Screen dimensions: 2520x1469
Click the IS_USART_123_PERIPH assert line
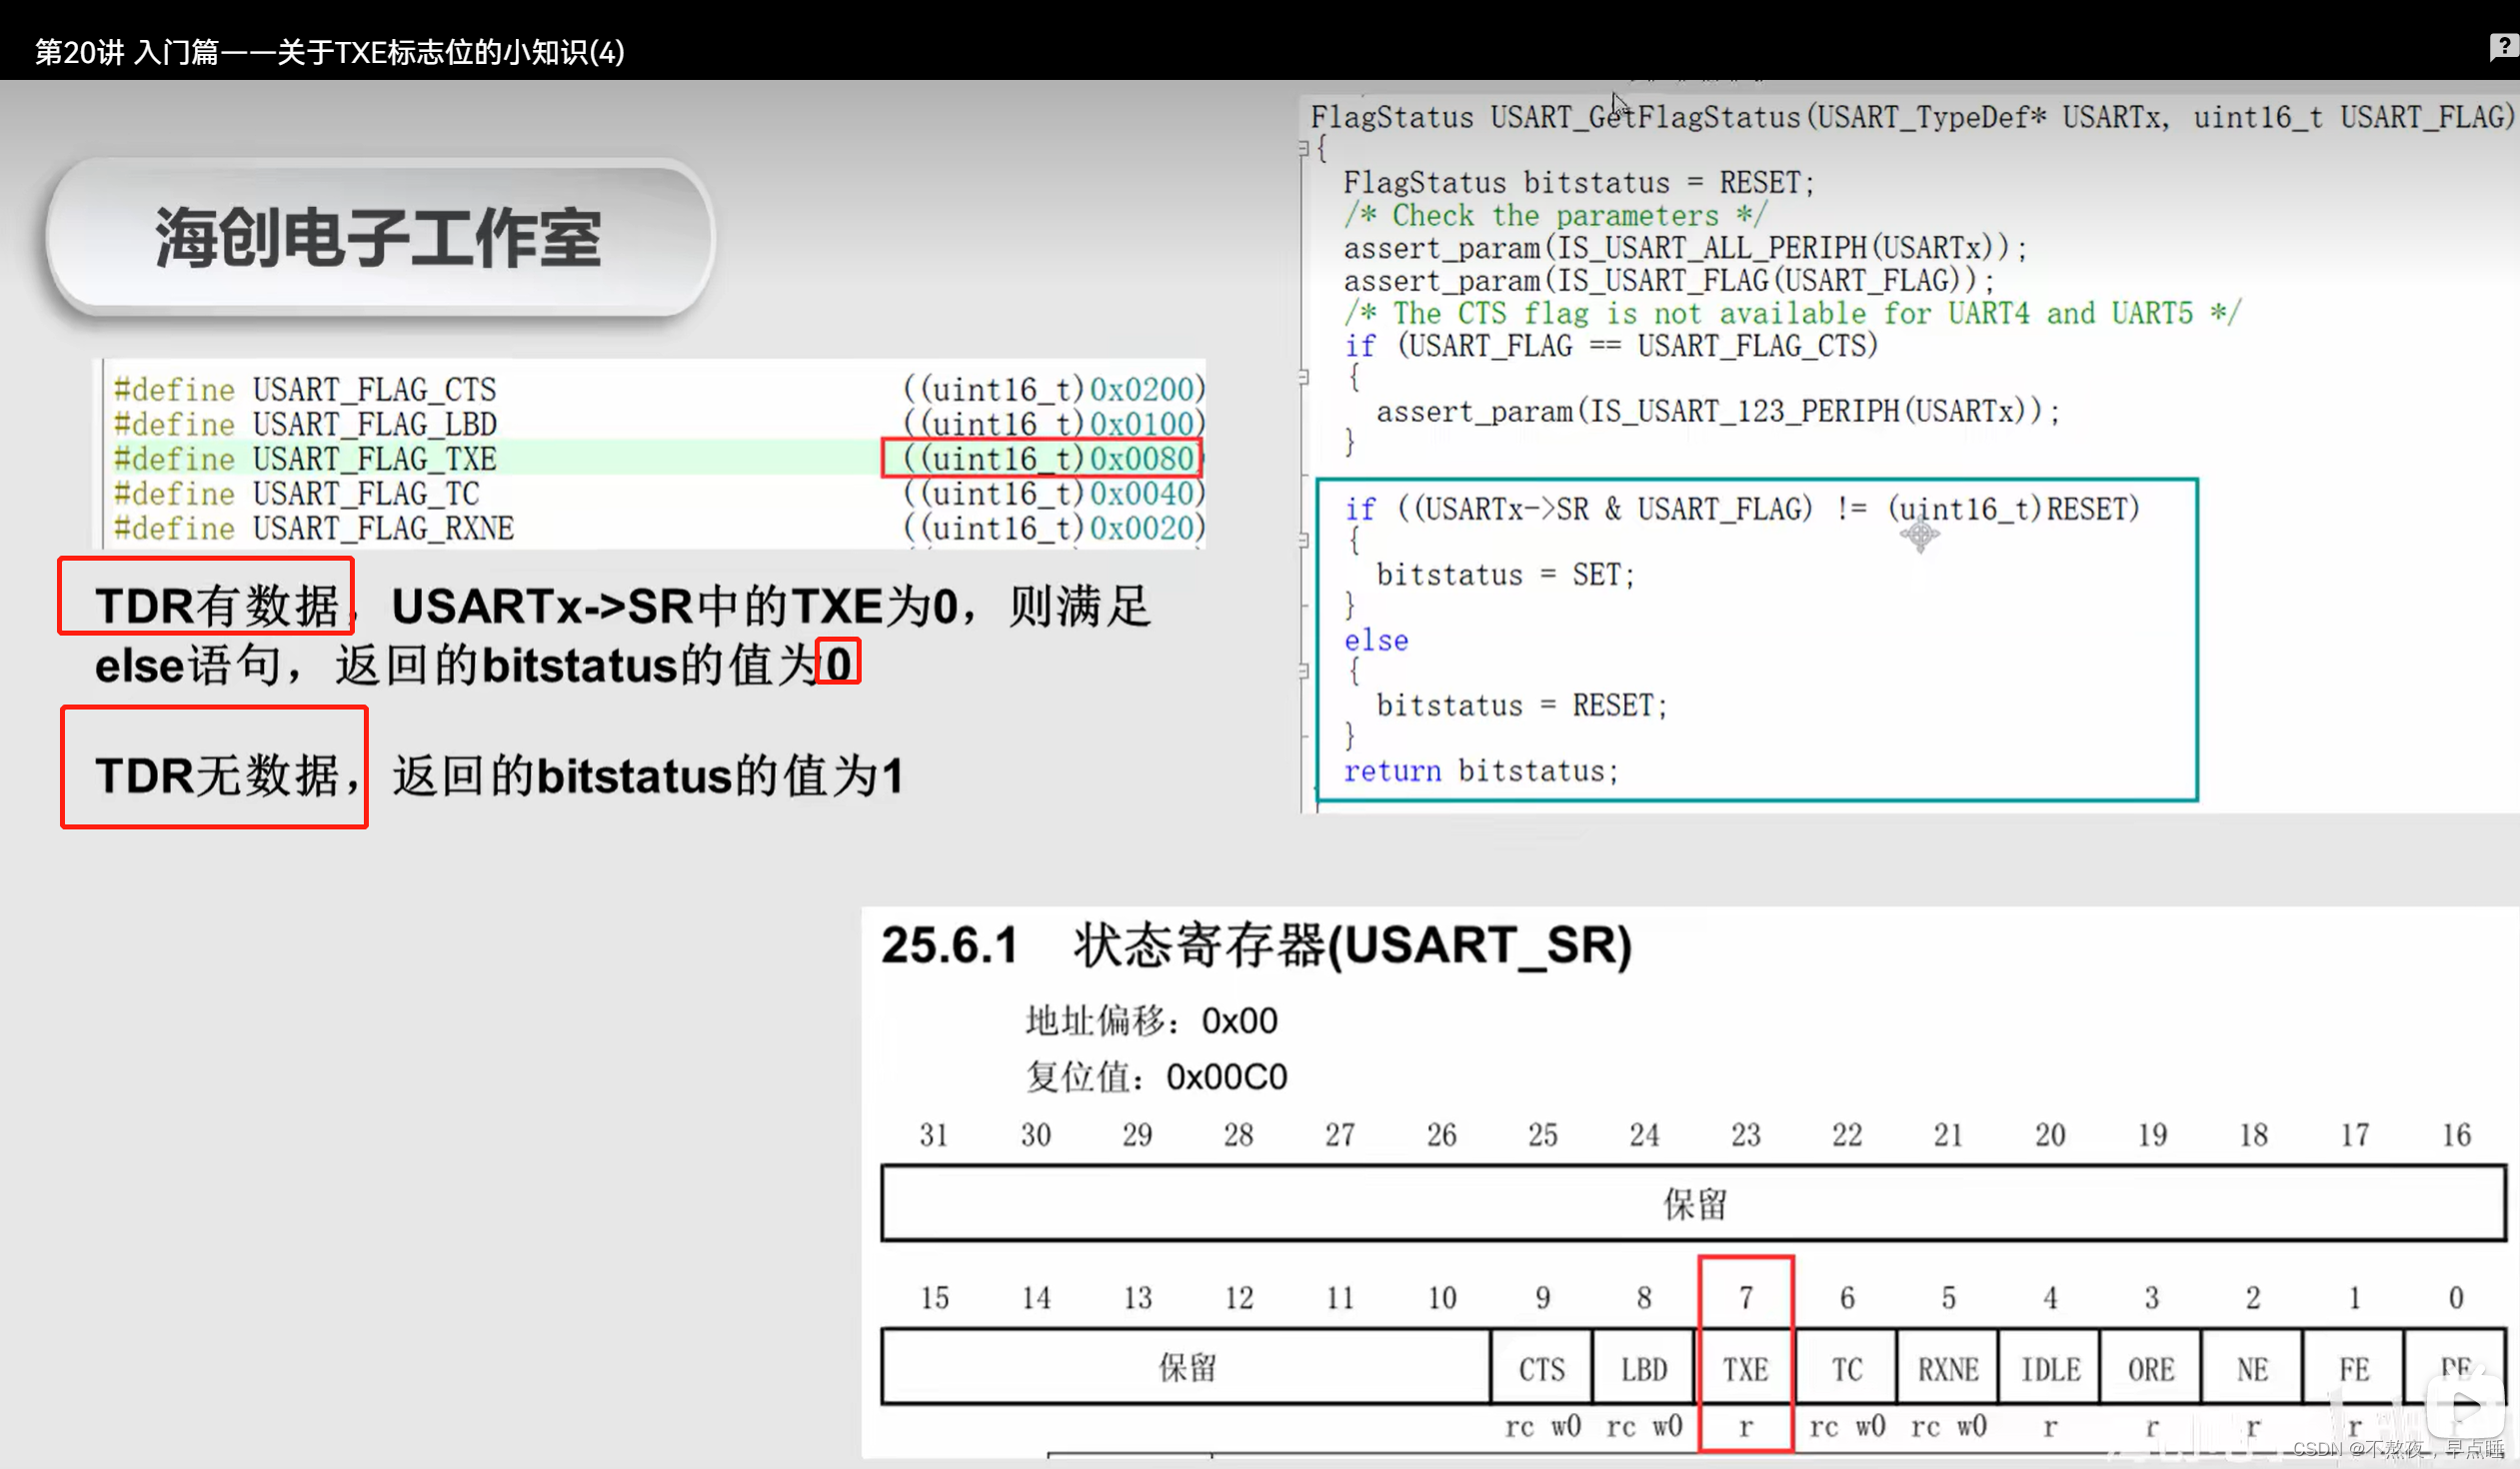coord(1718,411)
